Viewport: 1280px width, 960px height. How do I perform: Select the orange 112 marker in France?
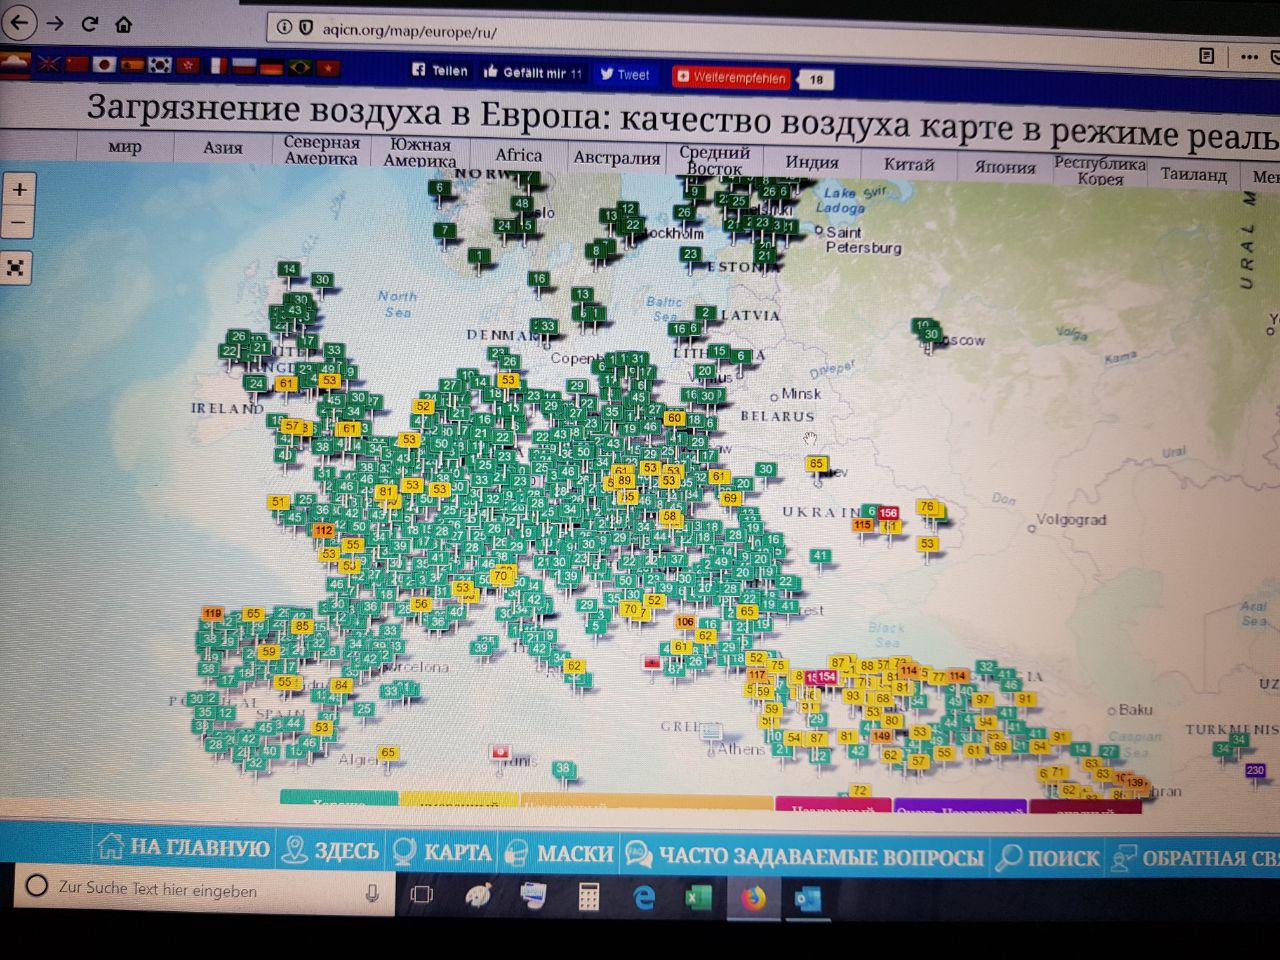323,530
